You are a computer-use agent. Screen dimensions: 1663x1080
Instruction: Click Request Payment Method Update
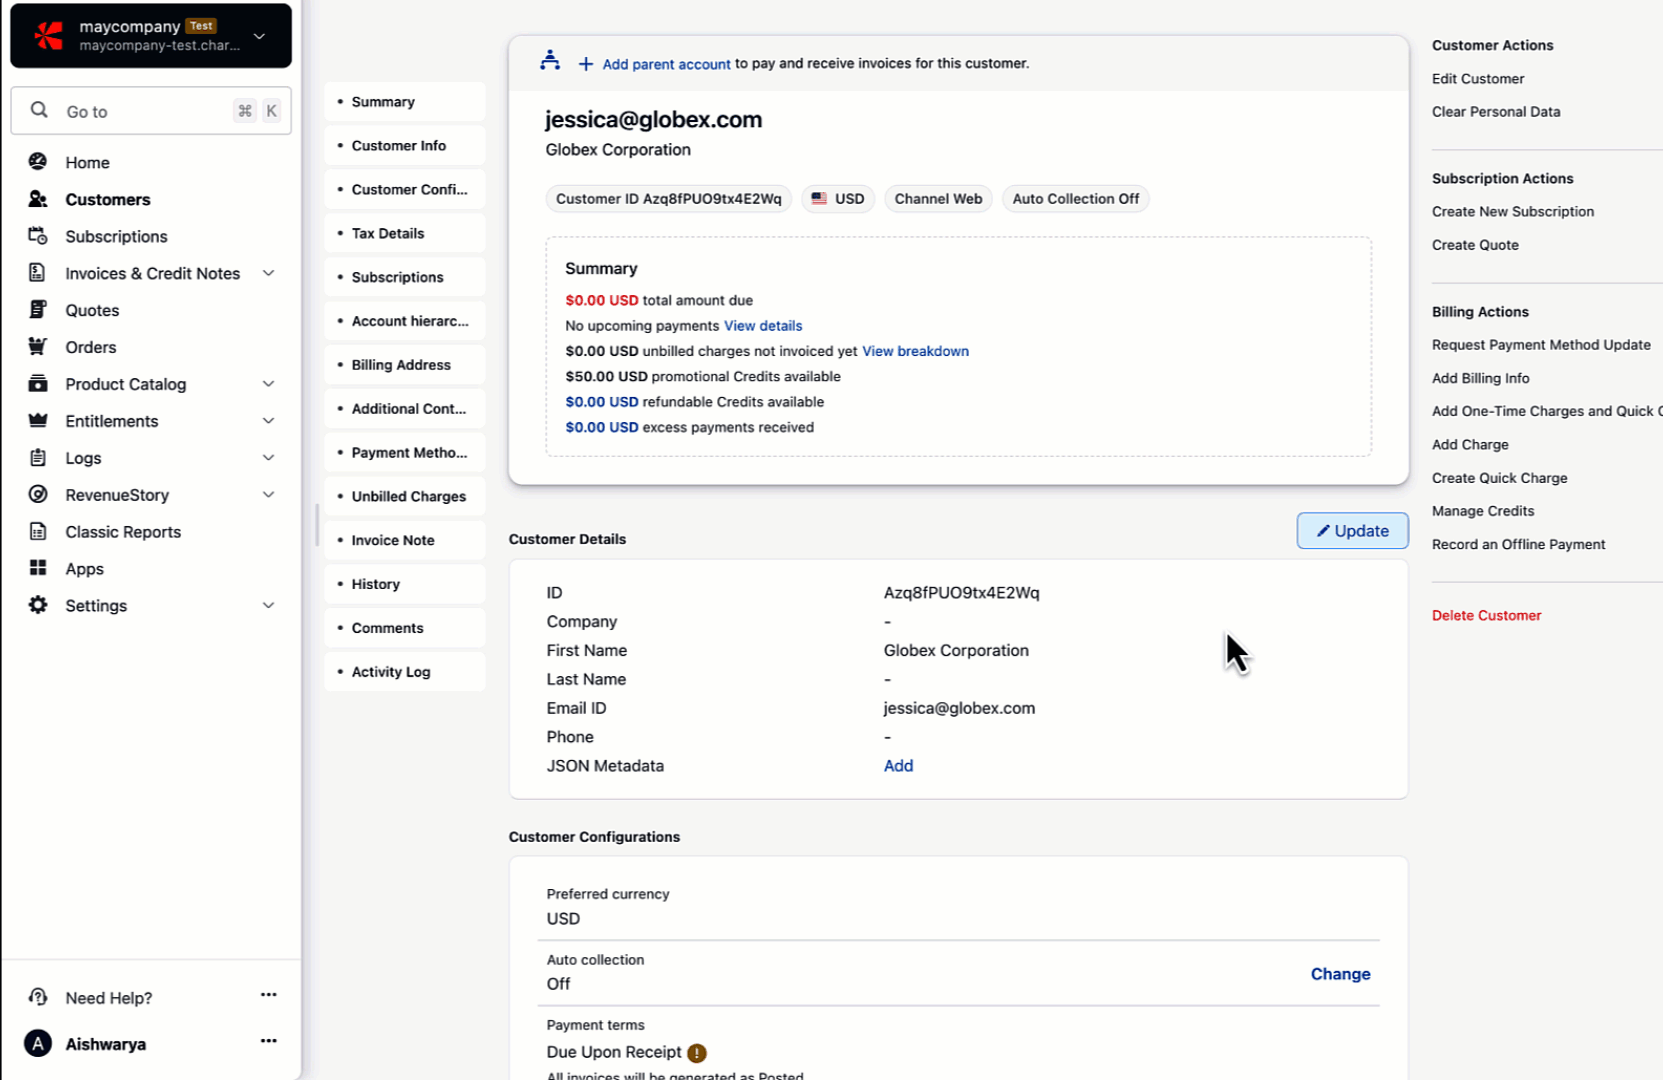point(1540,345)
